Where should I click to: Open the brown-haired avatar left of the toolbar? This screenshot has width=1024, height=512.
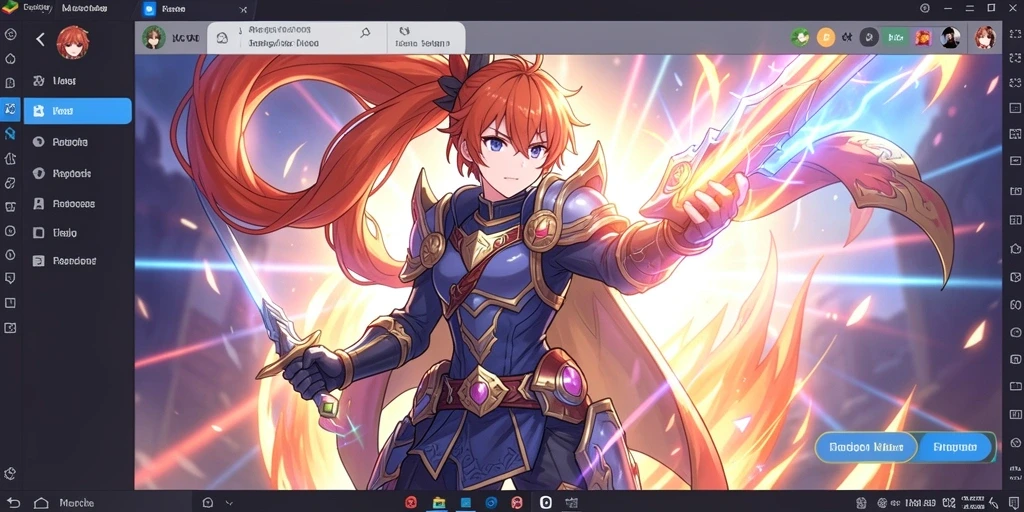(154, 38)
